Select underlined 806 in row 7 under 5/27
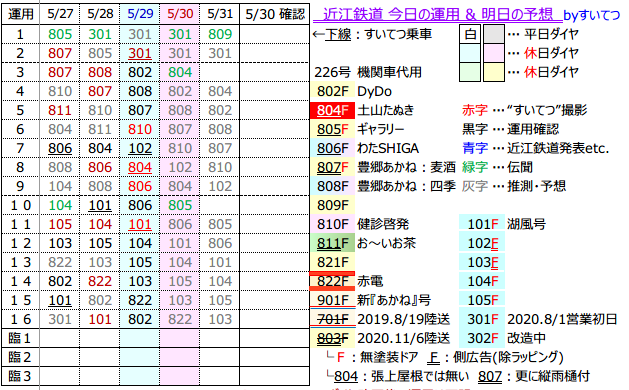 tap(60, 148)
